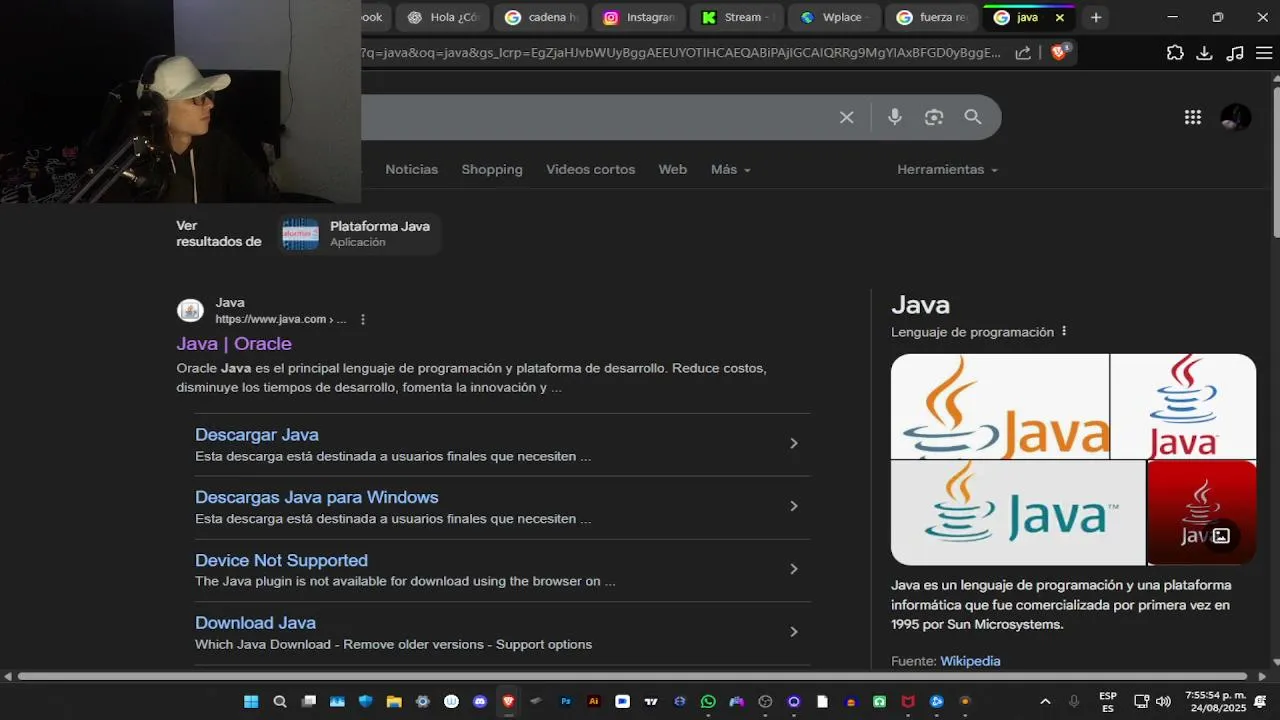This screenshot has width=1280, height=720.
Task: Open the Herramientas dropdown
Action: click(x=947, y=170)
